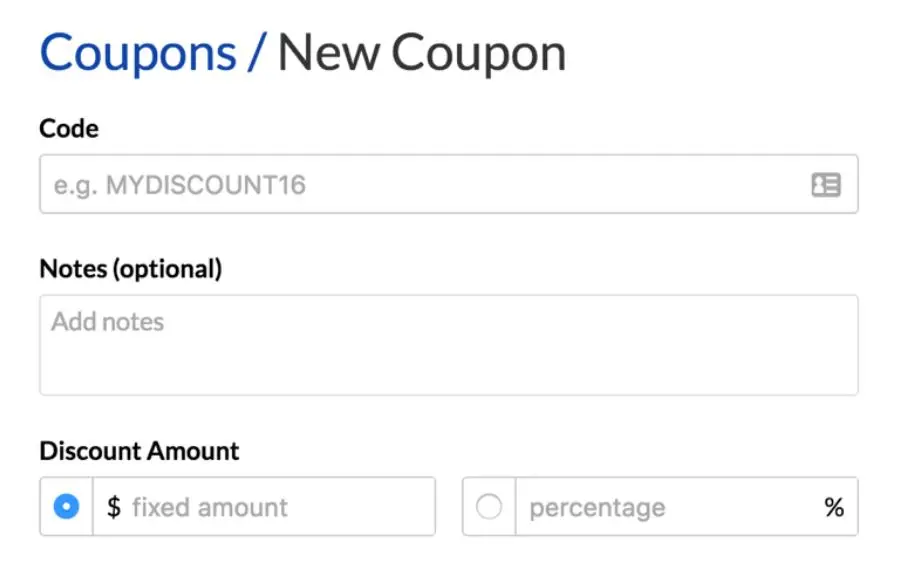Click the Code field label
898x563 pixels.
coord(69,128)
